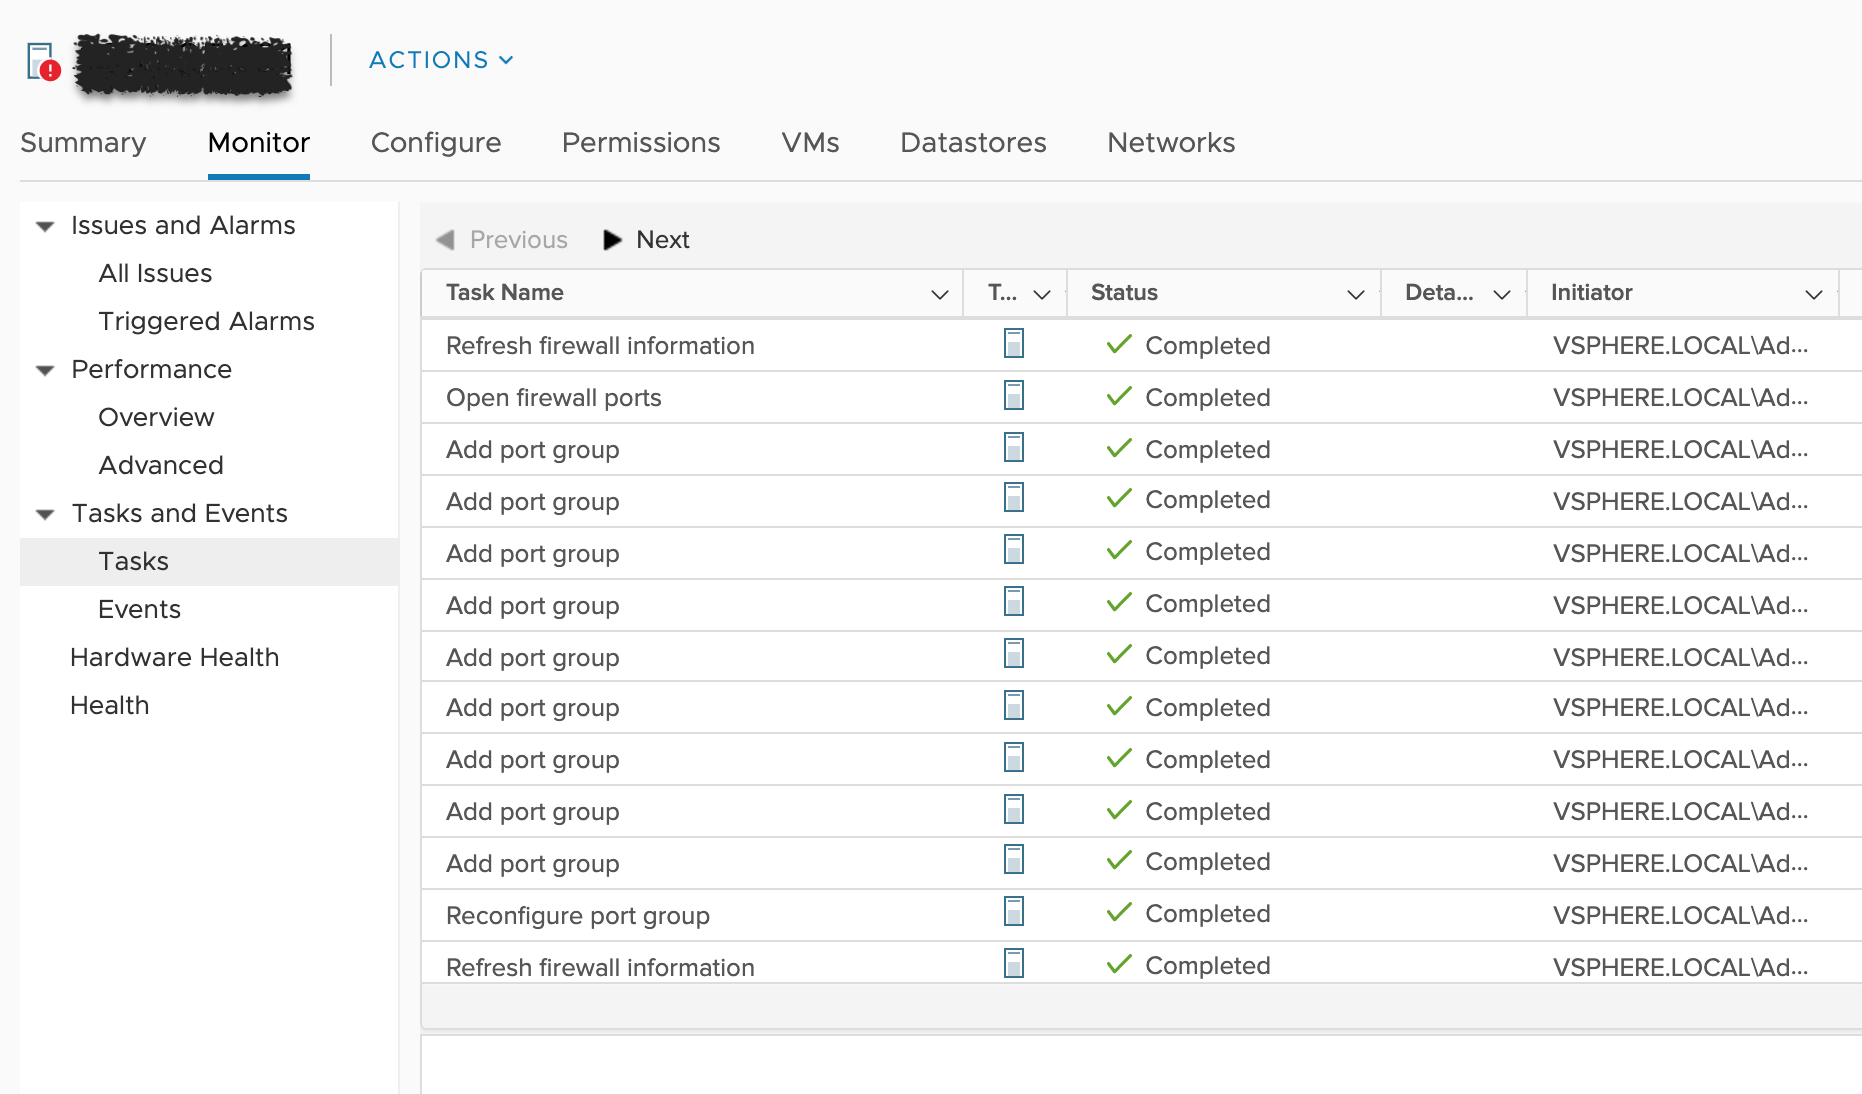
Task: Switch to the Configure tab
Action: click(x=436, y=143)
